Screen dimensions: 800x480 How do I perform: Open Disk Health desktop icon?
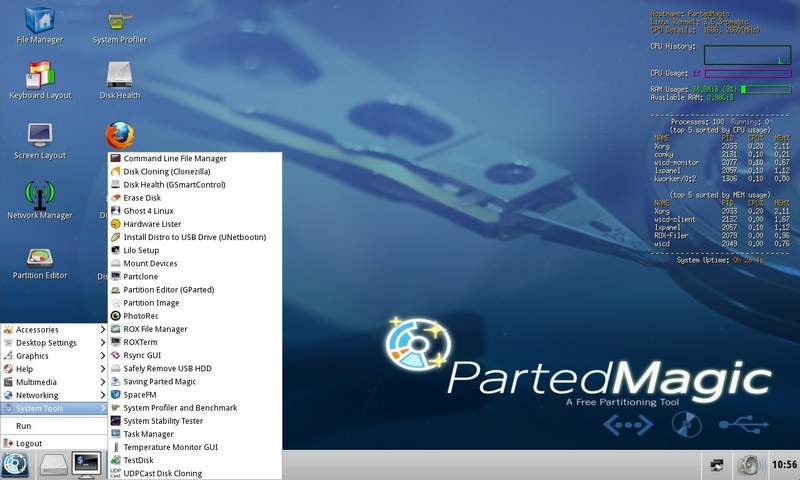120,80
